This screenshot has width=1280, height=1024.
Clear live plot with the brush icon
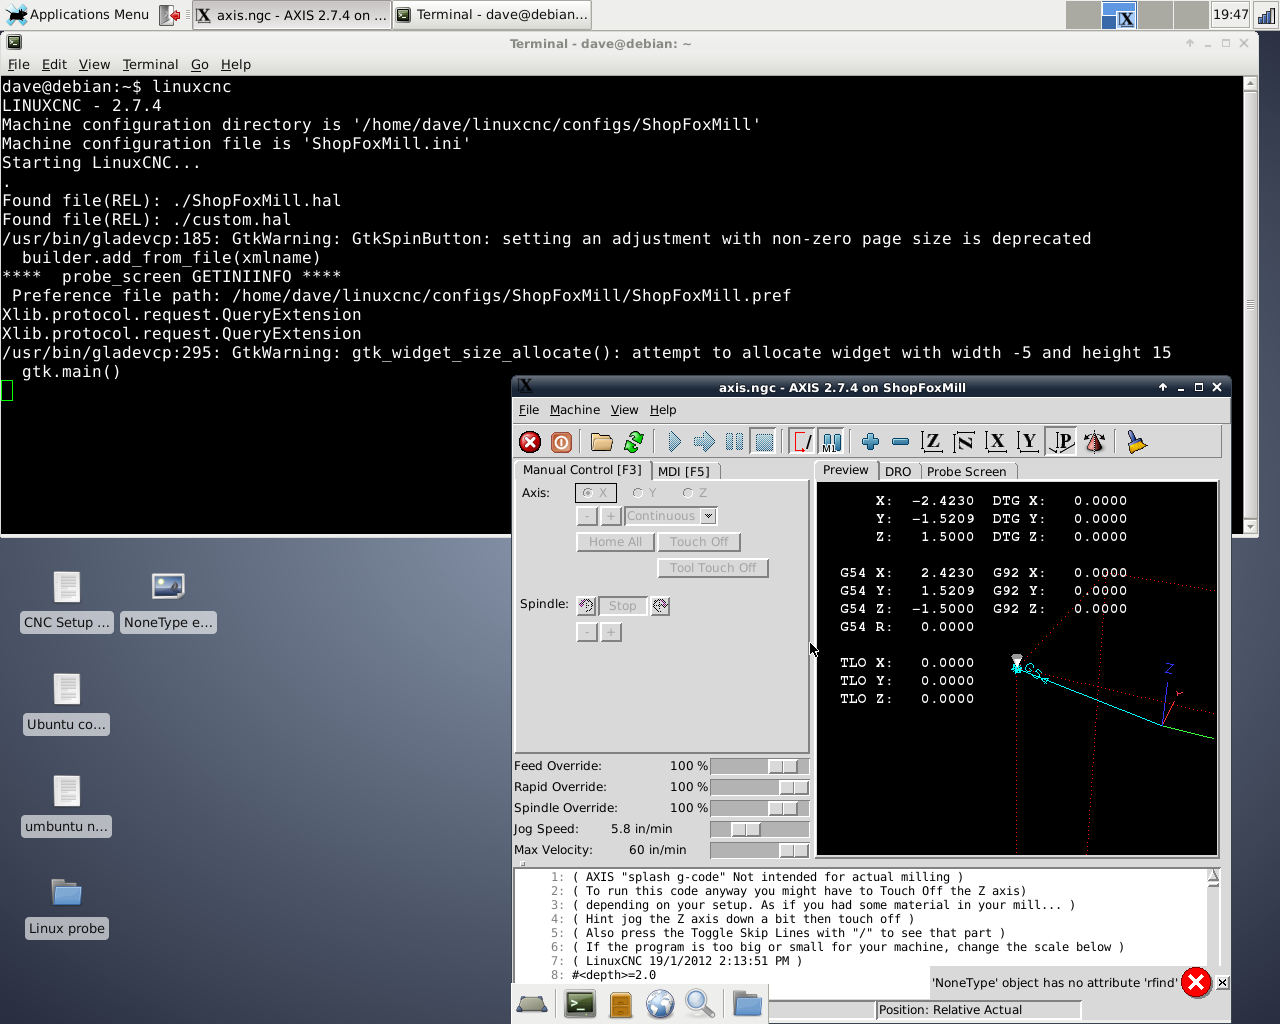coord(1136,442)
